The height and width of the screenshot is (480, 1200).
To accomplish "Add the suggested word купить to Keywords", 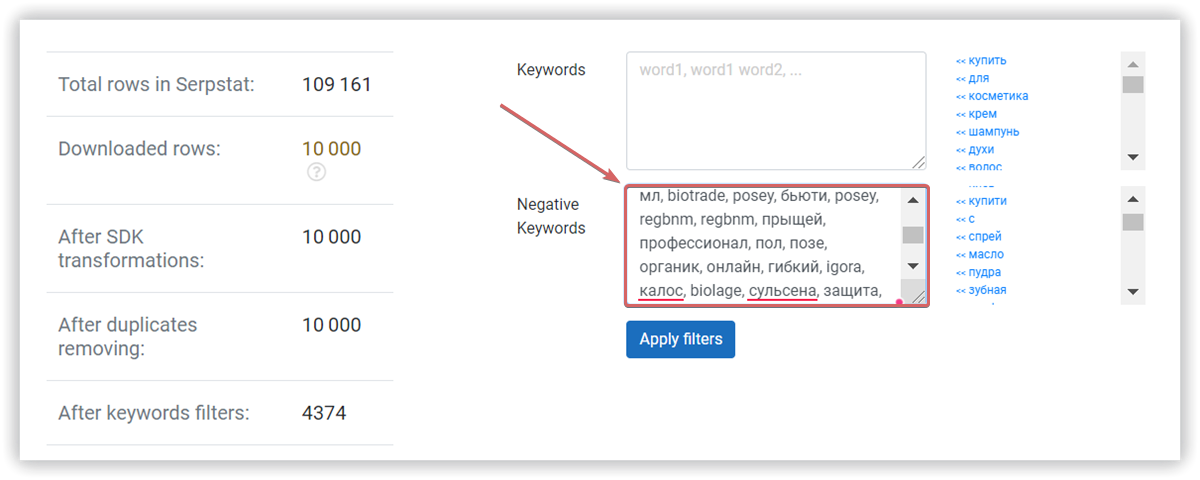I will click(x=981, y=60).
